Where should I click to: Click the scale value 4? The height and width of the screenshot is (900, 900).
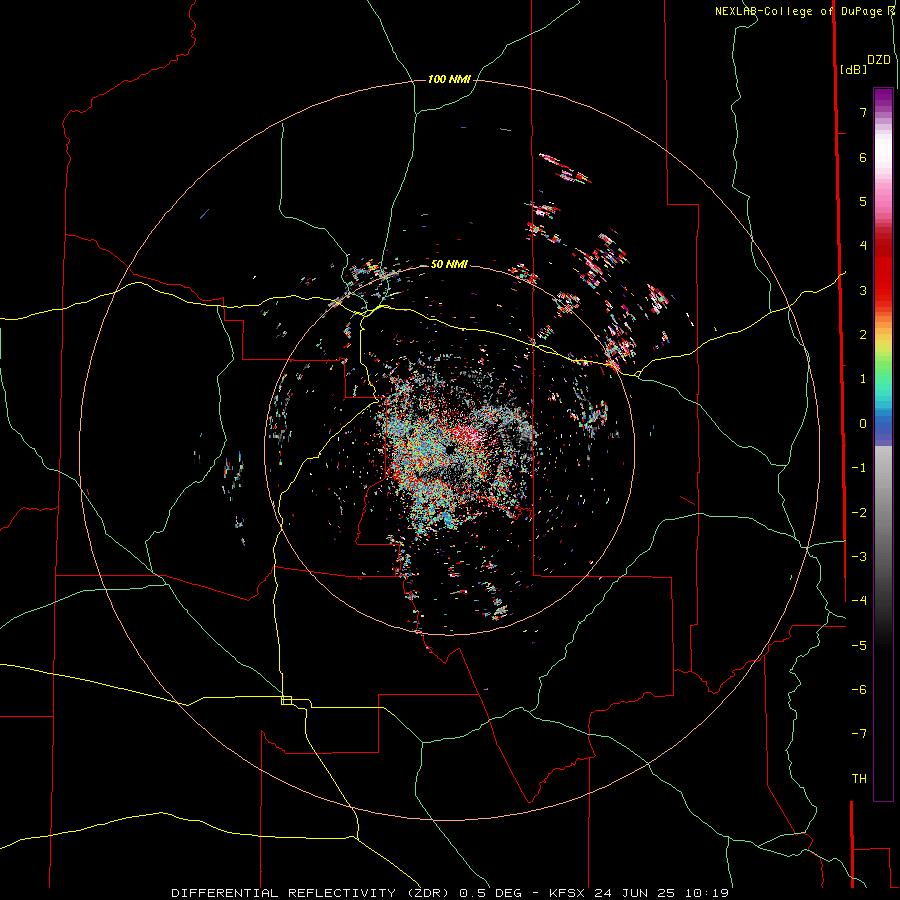(x=863, y=246)
